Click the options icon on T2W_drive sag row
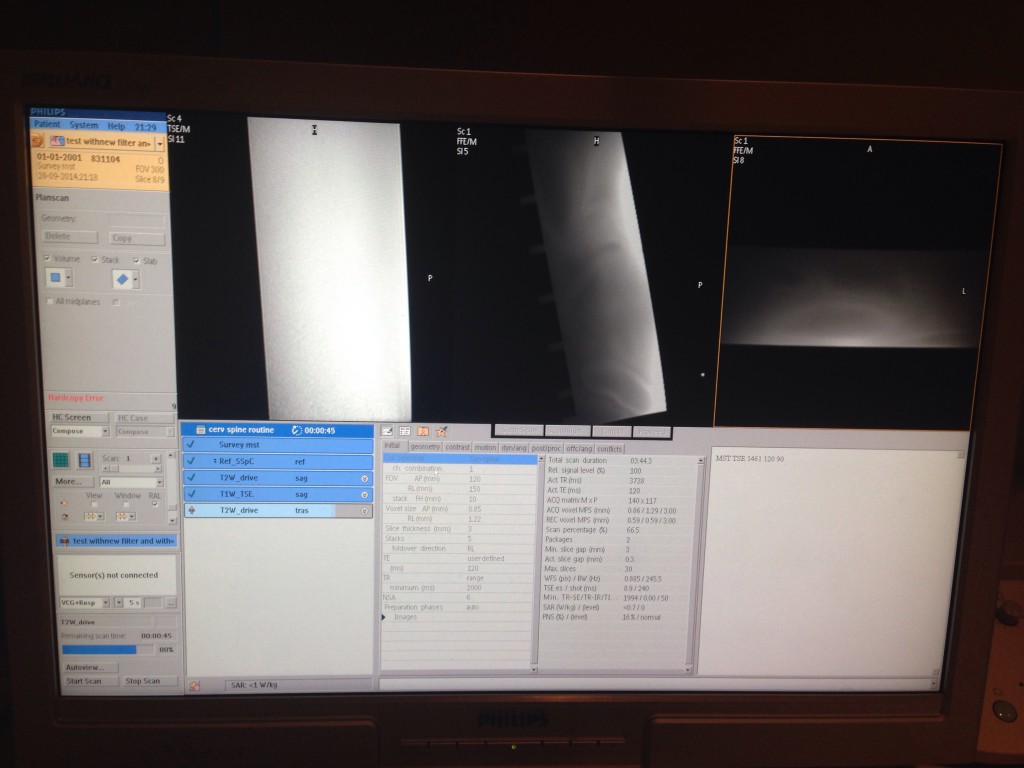 click(x=364, y=479)
